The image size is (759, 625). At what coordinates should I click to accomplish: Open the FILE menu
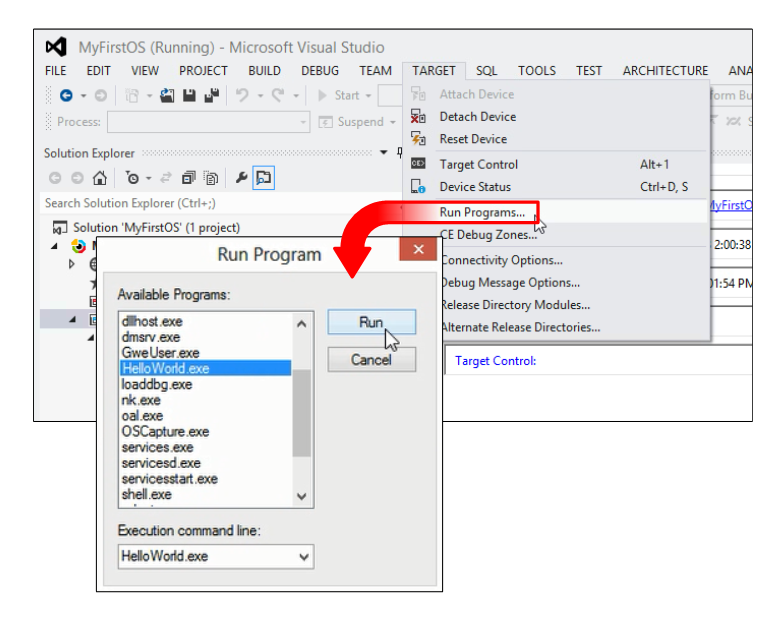pos(56,71)
